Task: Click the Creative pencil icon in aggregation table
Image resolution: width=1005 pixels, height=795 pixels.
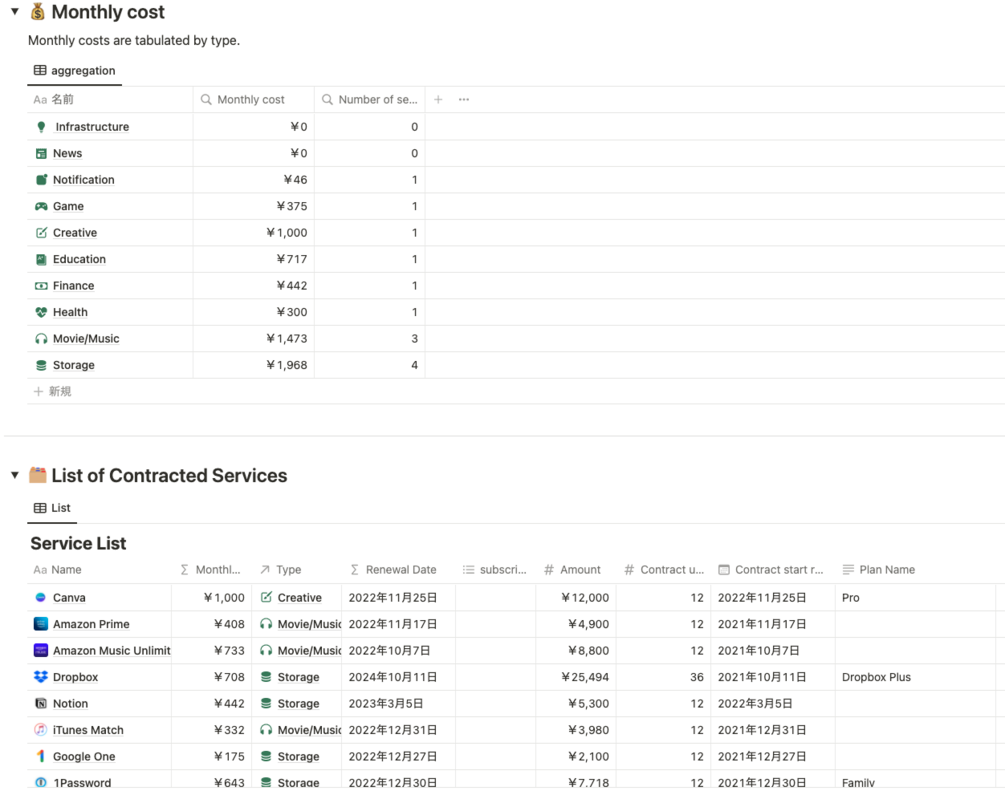Action: pos(41,233)
